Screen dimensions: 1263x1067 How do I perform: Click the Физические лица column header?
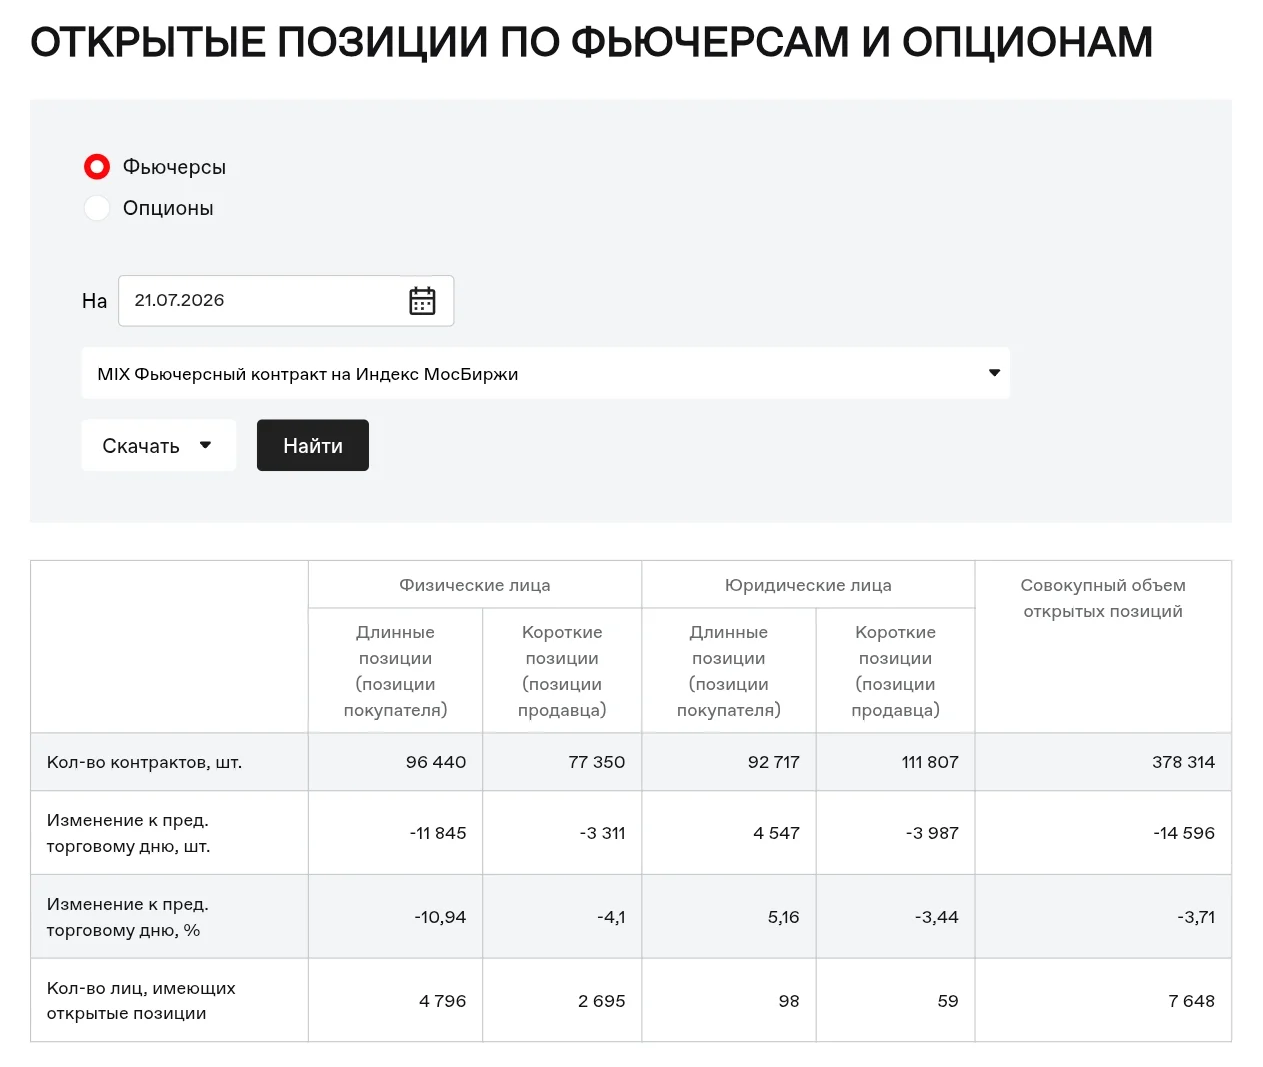[x=475, y=585]
